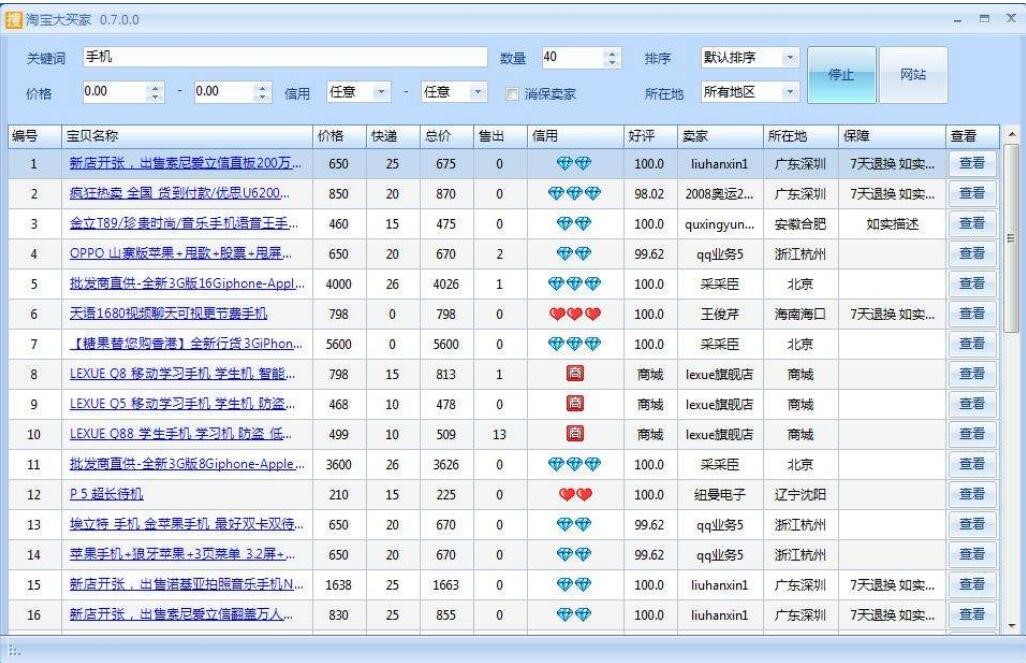Viewport: 1026px width, 663px height.
Task: Click total price cell 4026
Action: point(446,284)
